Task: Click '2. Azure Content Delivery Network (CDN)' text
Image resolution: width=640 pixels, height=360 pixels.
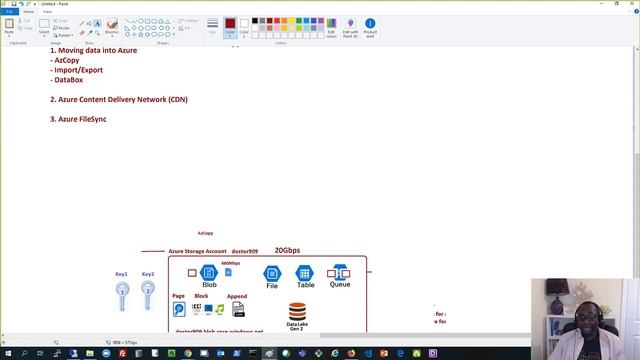Action: [x=119, y=100]
